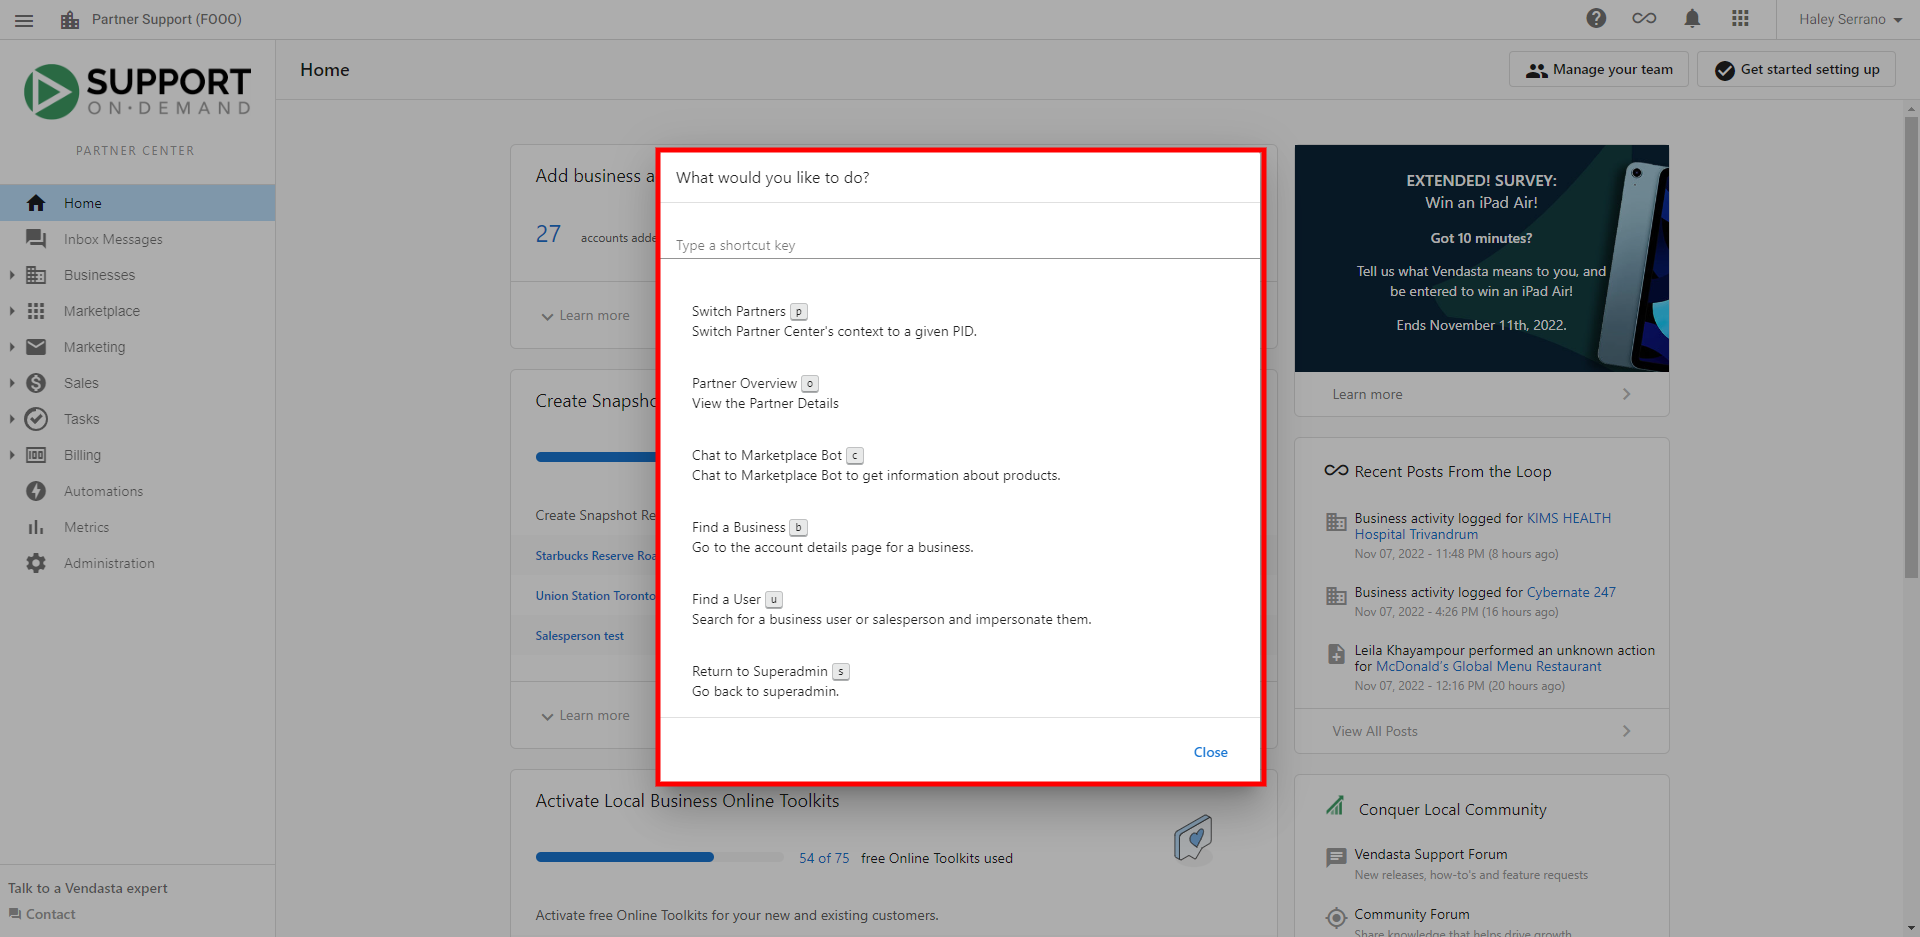Viewport: 1920px width, 937px height.
Task: Click the Administration gear icon
Action: point(36,563)
